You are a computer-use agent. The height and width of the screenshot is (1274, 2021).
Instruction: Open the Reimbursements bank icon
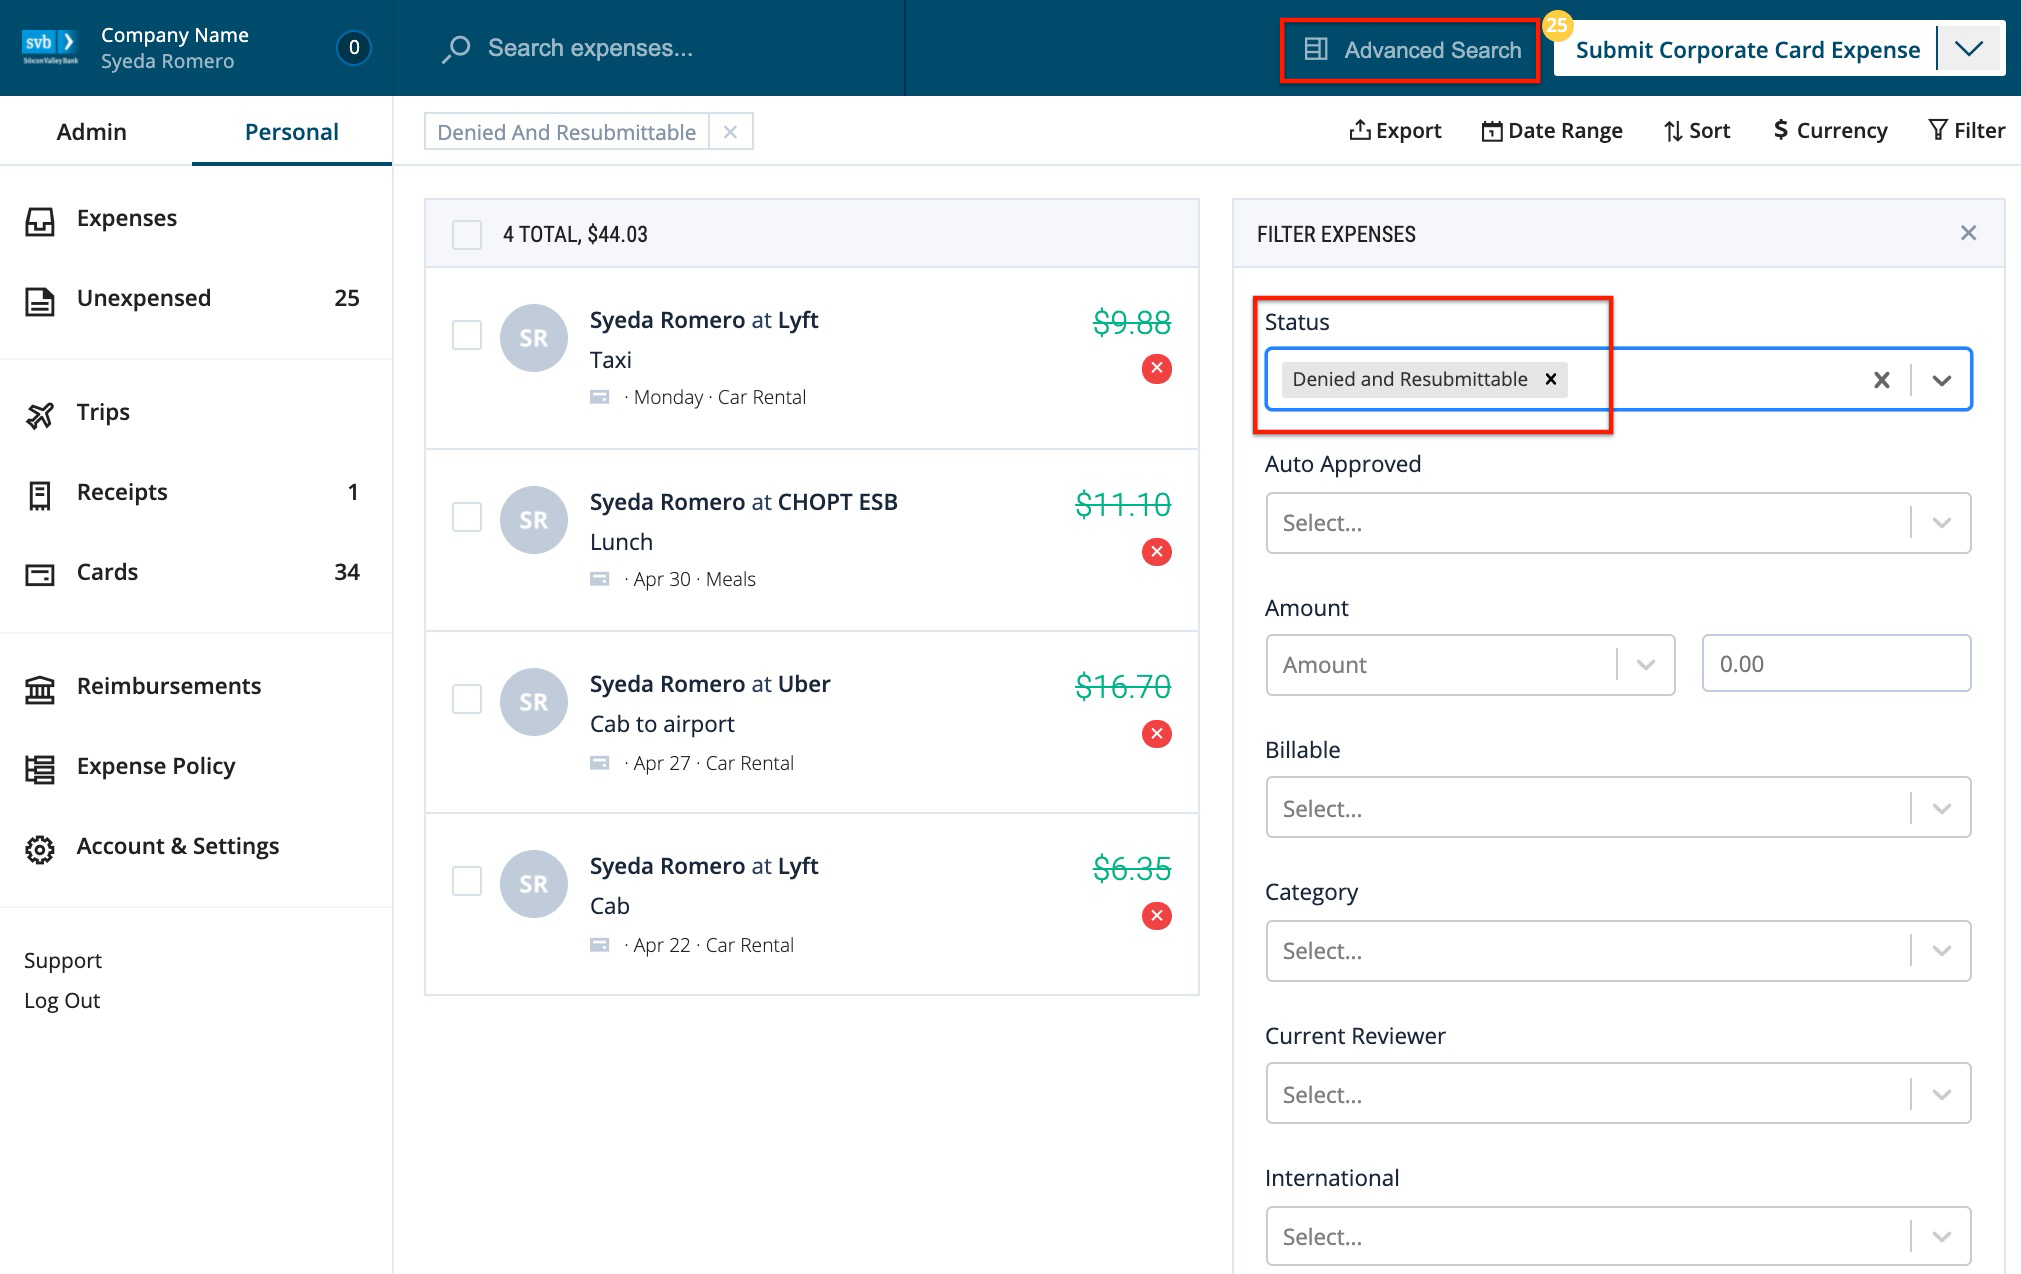point(41,688)
